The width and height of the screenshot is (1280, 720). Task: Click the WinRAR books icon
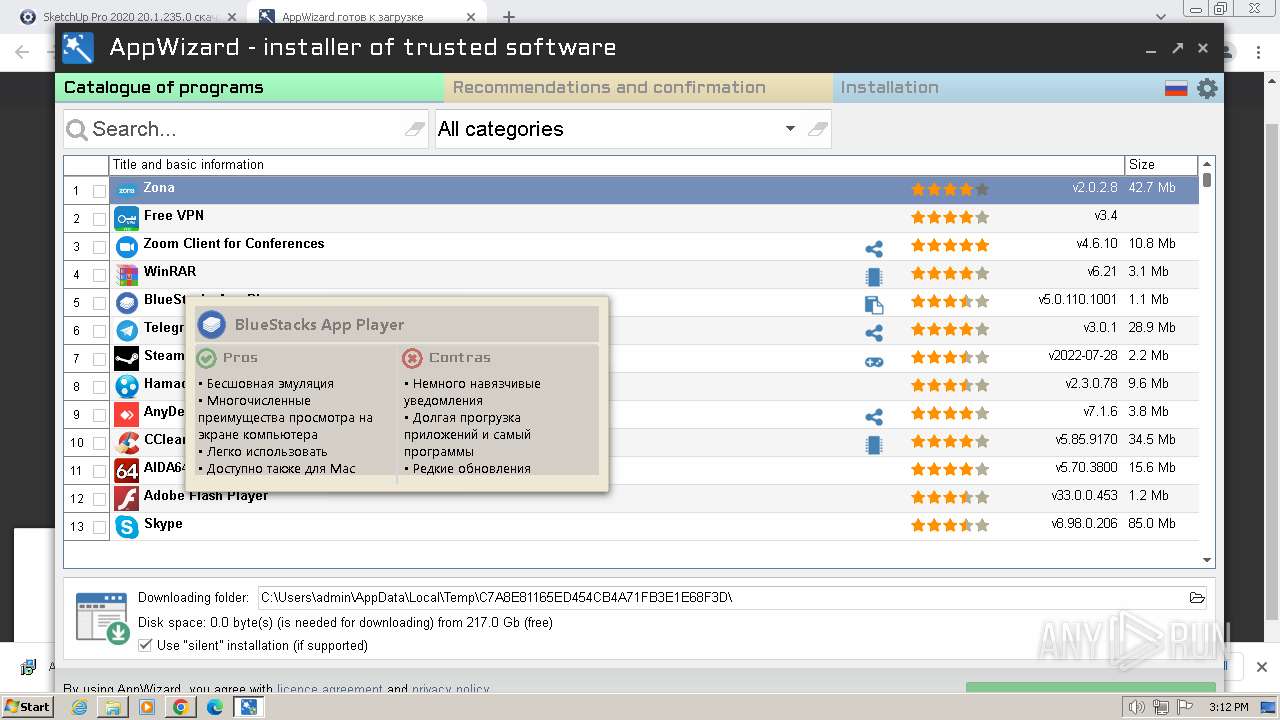coord(126,274)
